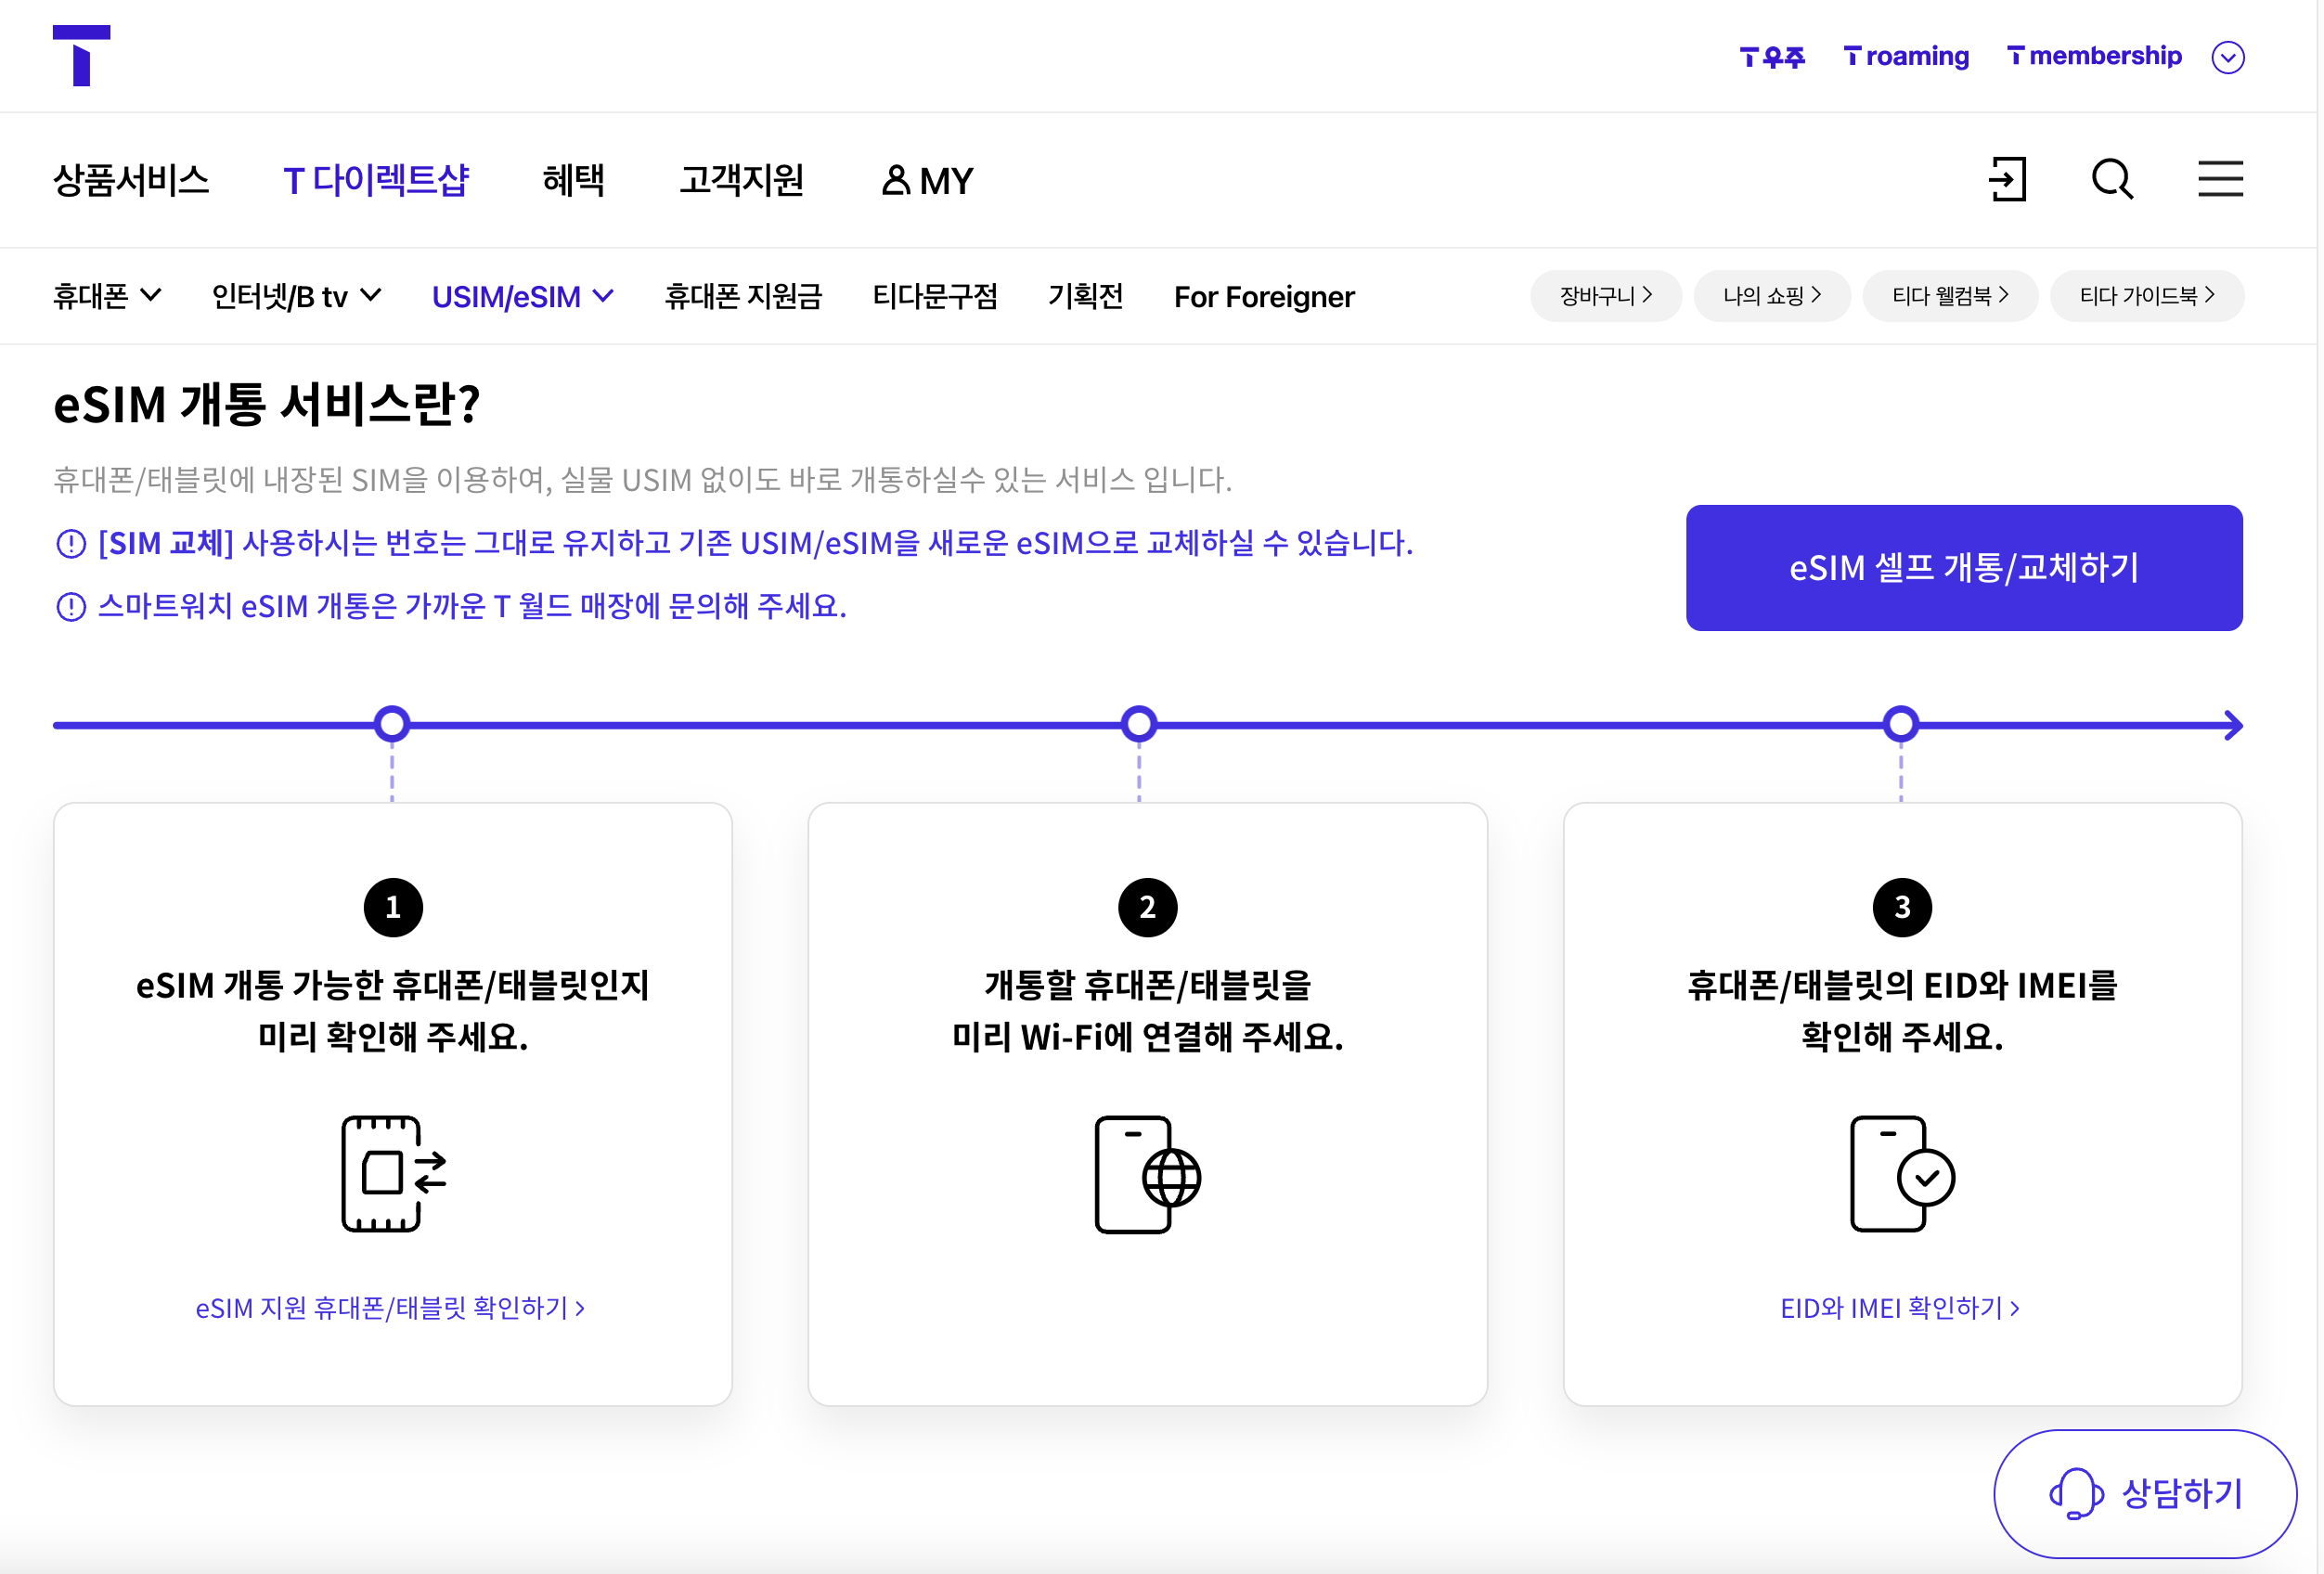Image resolution: width=2324 pixels, height=1574 pixels.
Task: Expand the USIM/eSIM dropdown
Action: coord(522,296)
